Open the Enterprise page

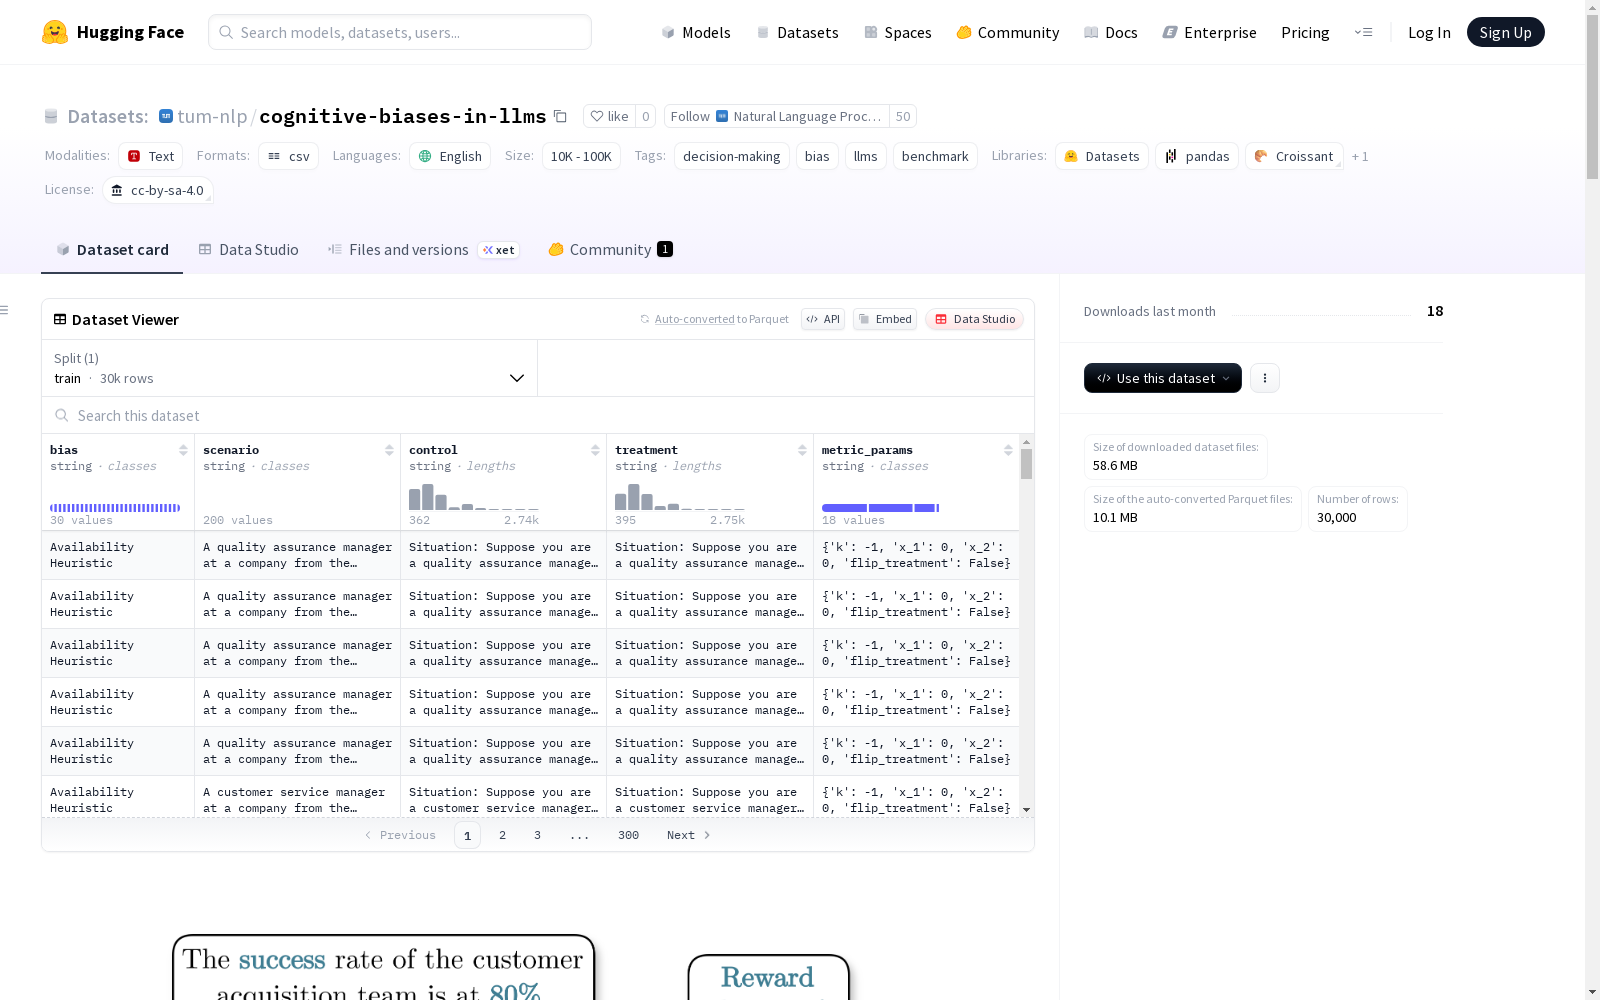click(x=1210, y=32)
